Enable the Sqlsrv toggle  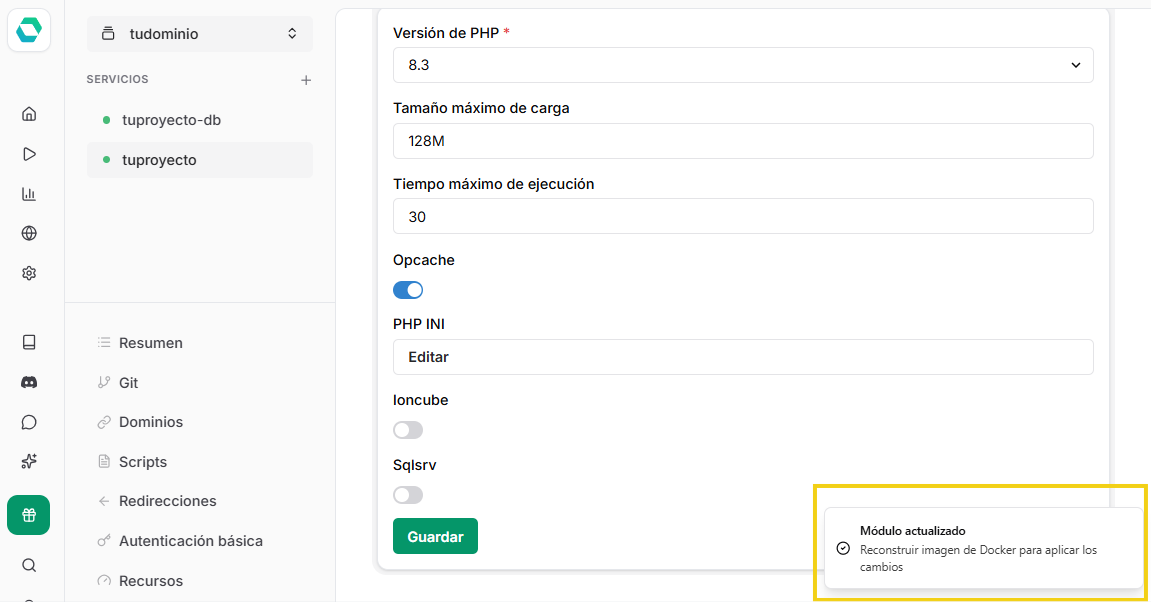pos(408,494)
